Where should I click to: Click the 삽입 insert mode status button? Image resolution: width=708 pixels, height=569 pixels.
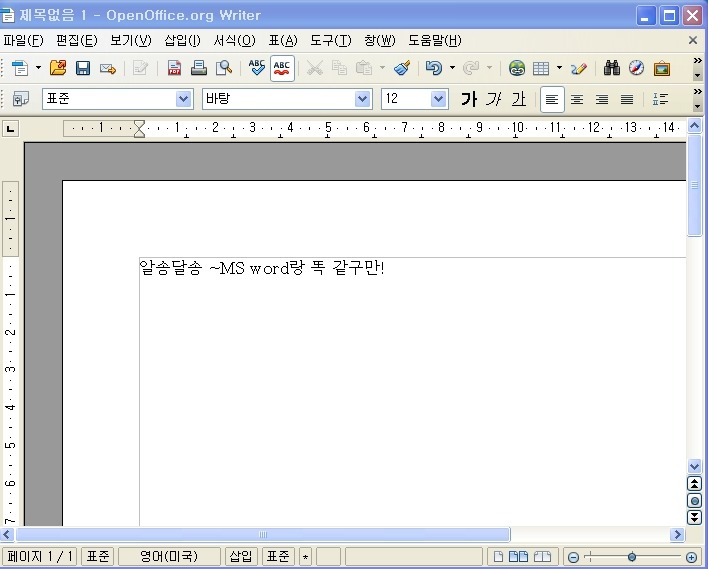(241, 557)
